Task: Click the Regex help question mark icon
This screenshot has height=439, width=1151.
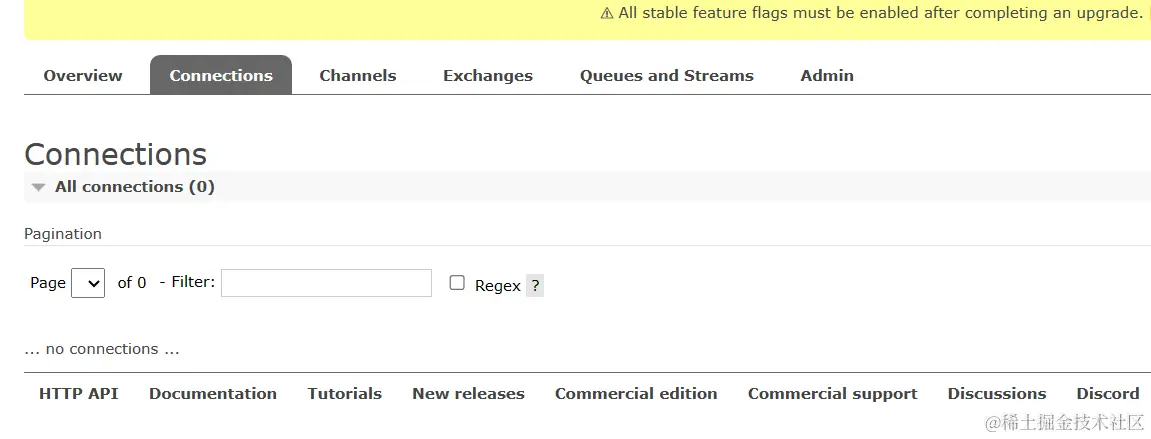Action: click(x=535, y=286)
